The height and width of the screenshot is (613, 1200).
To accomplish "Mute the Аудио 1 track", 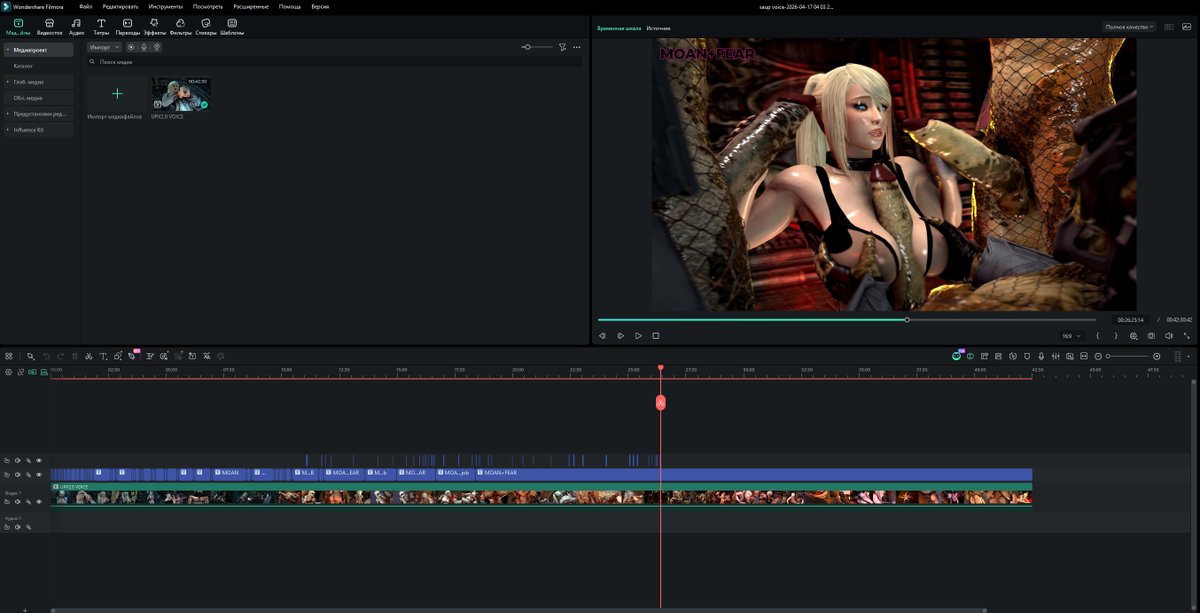I will [x=17, y=527].
